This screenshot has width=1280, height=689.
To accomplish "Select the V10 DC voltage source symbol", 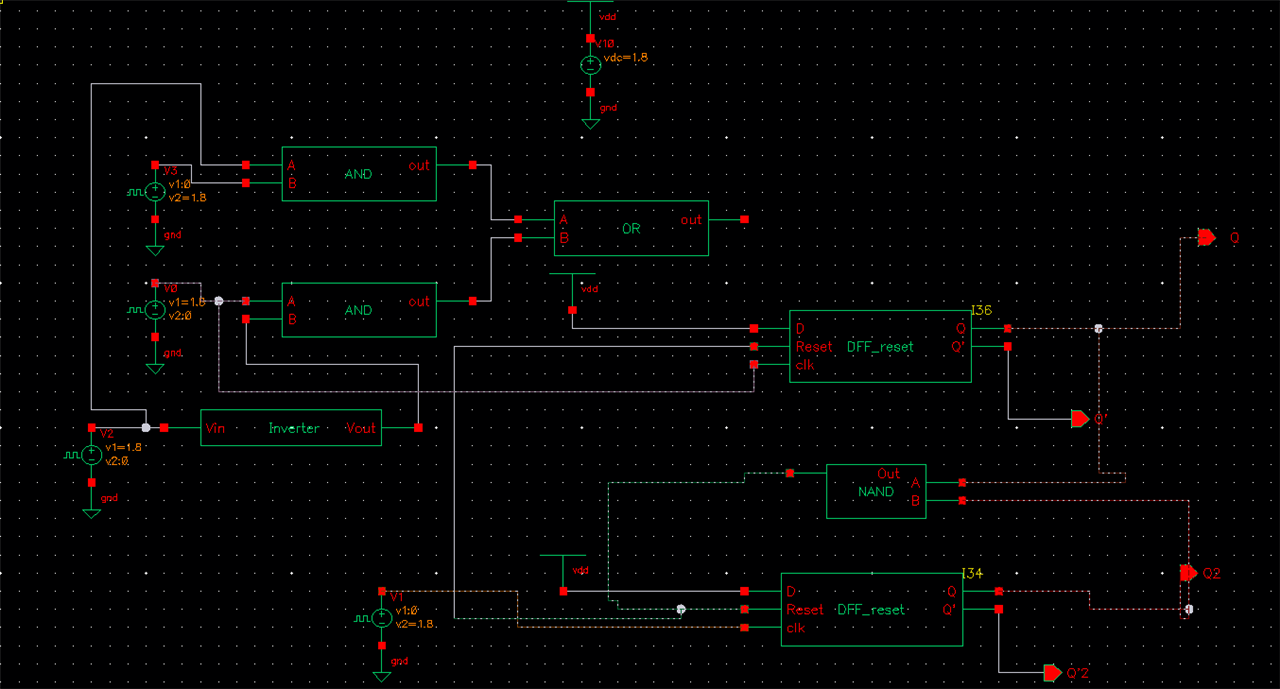I will pyautogui.click(x=590, y=64).
